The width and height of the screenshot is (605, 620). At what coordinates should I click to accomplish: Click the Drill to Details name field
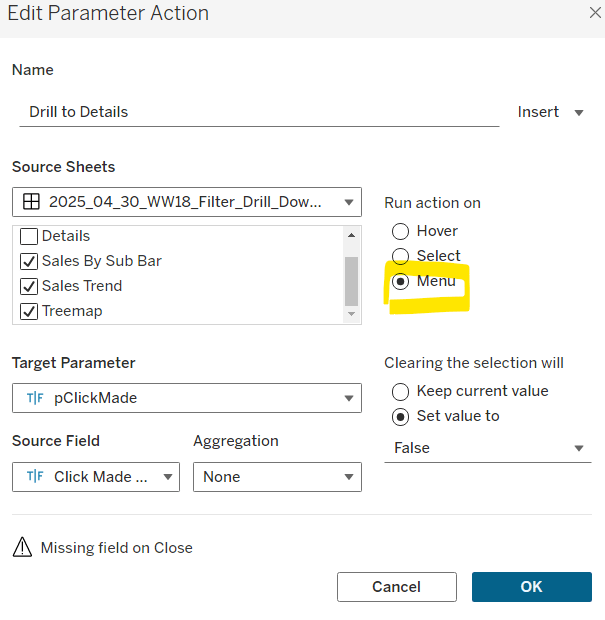tap(258, 112)
